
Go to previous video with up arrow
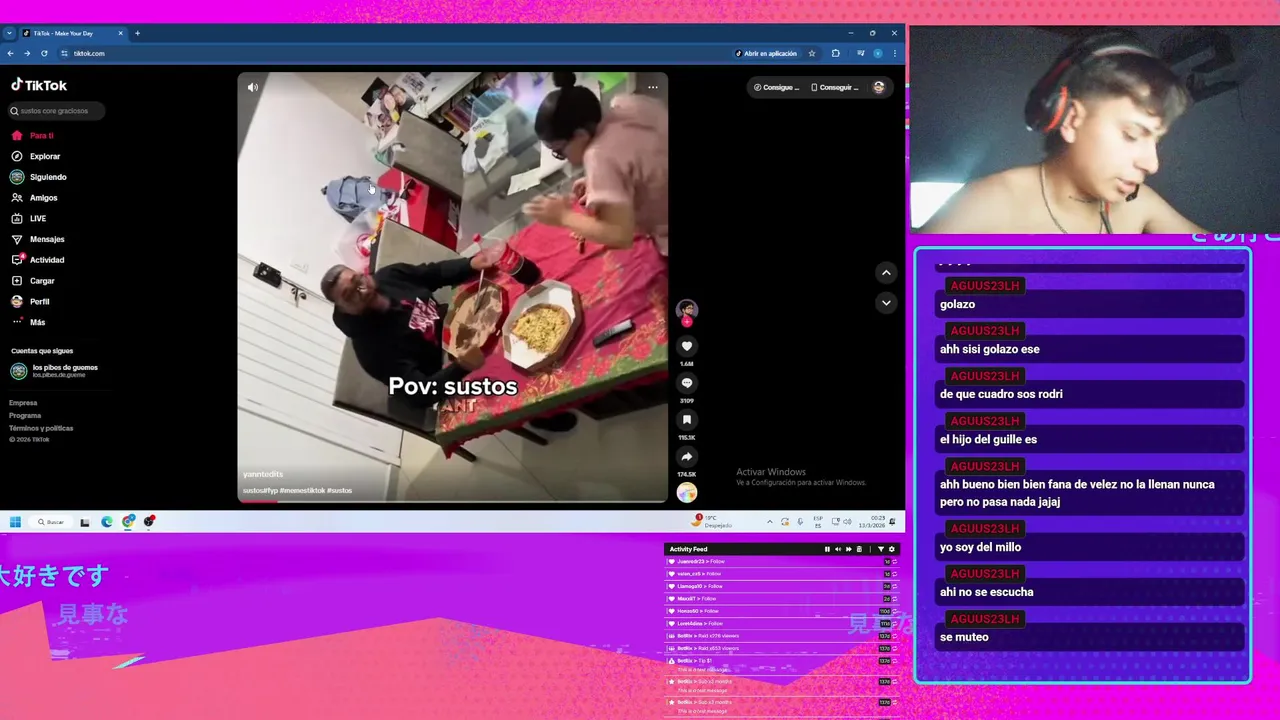tap(886, 272)
